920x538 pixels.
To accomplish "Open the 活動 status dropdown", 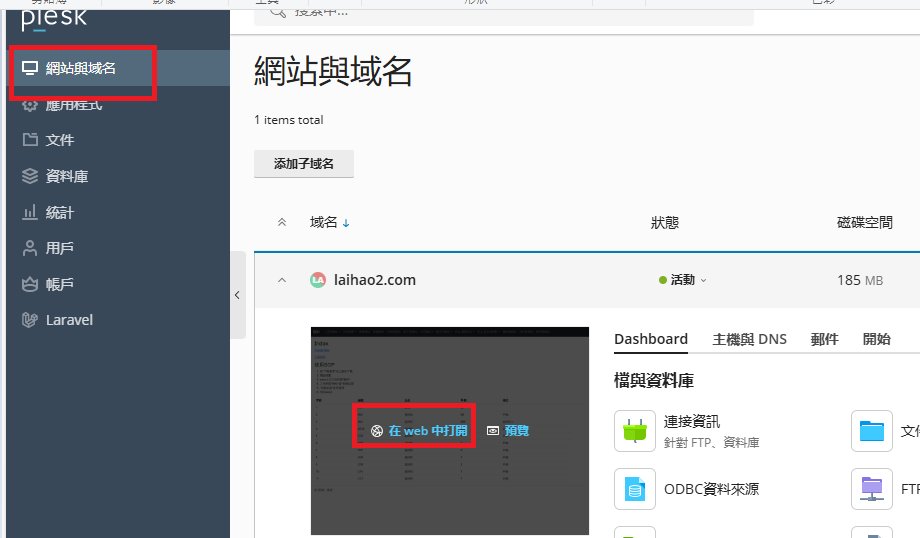I will (x=683, y=280).
